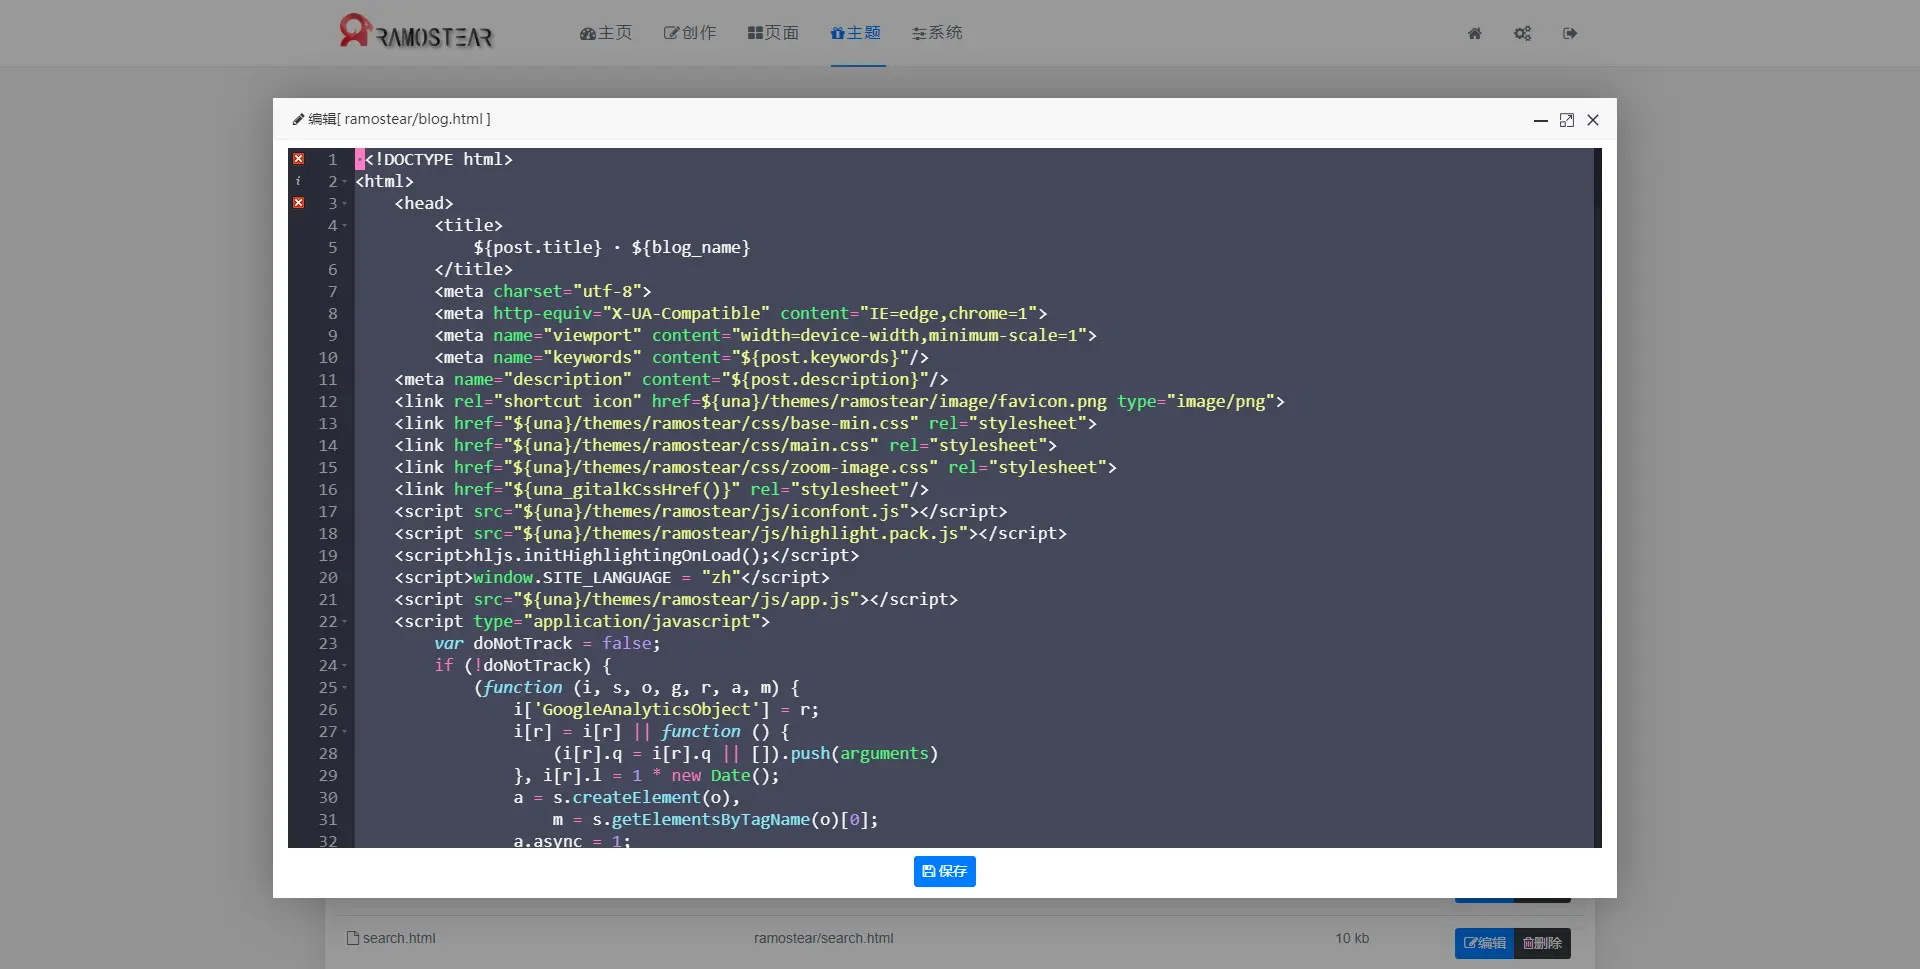Select the 主题 themes tab

tap(856, 33)
